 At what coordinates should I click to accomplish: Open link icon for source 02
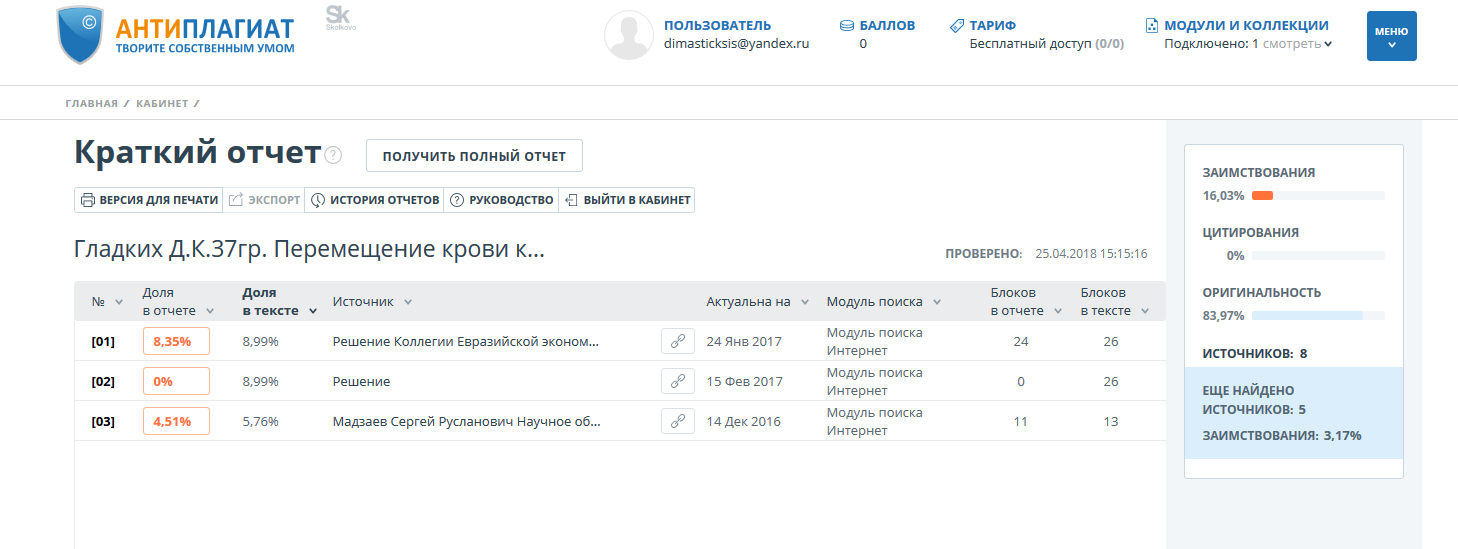pyautogui.click(x=677, y=381)
